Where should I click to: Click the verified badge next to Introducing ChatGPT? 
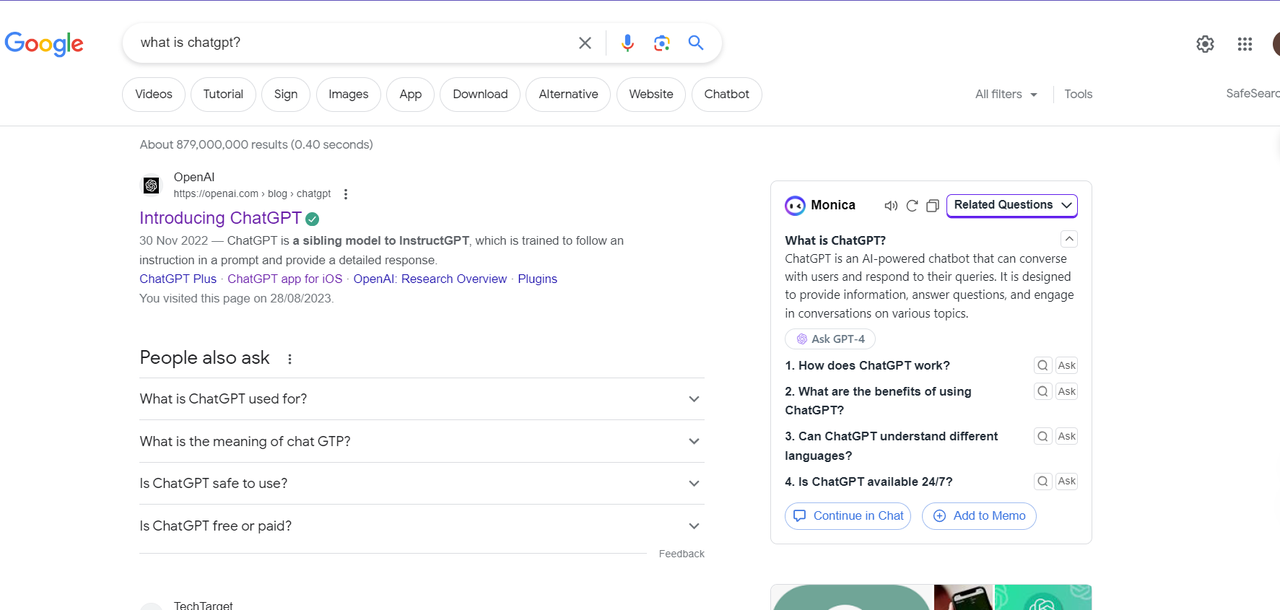point(313,219)
